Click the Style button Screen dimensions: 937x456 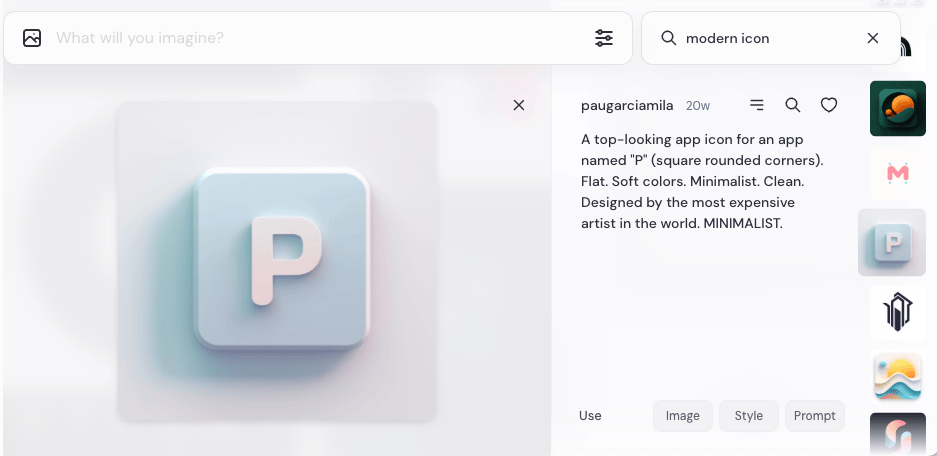click(x=748, y=416)
